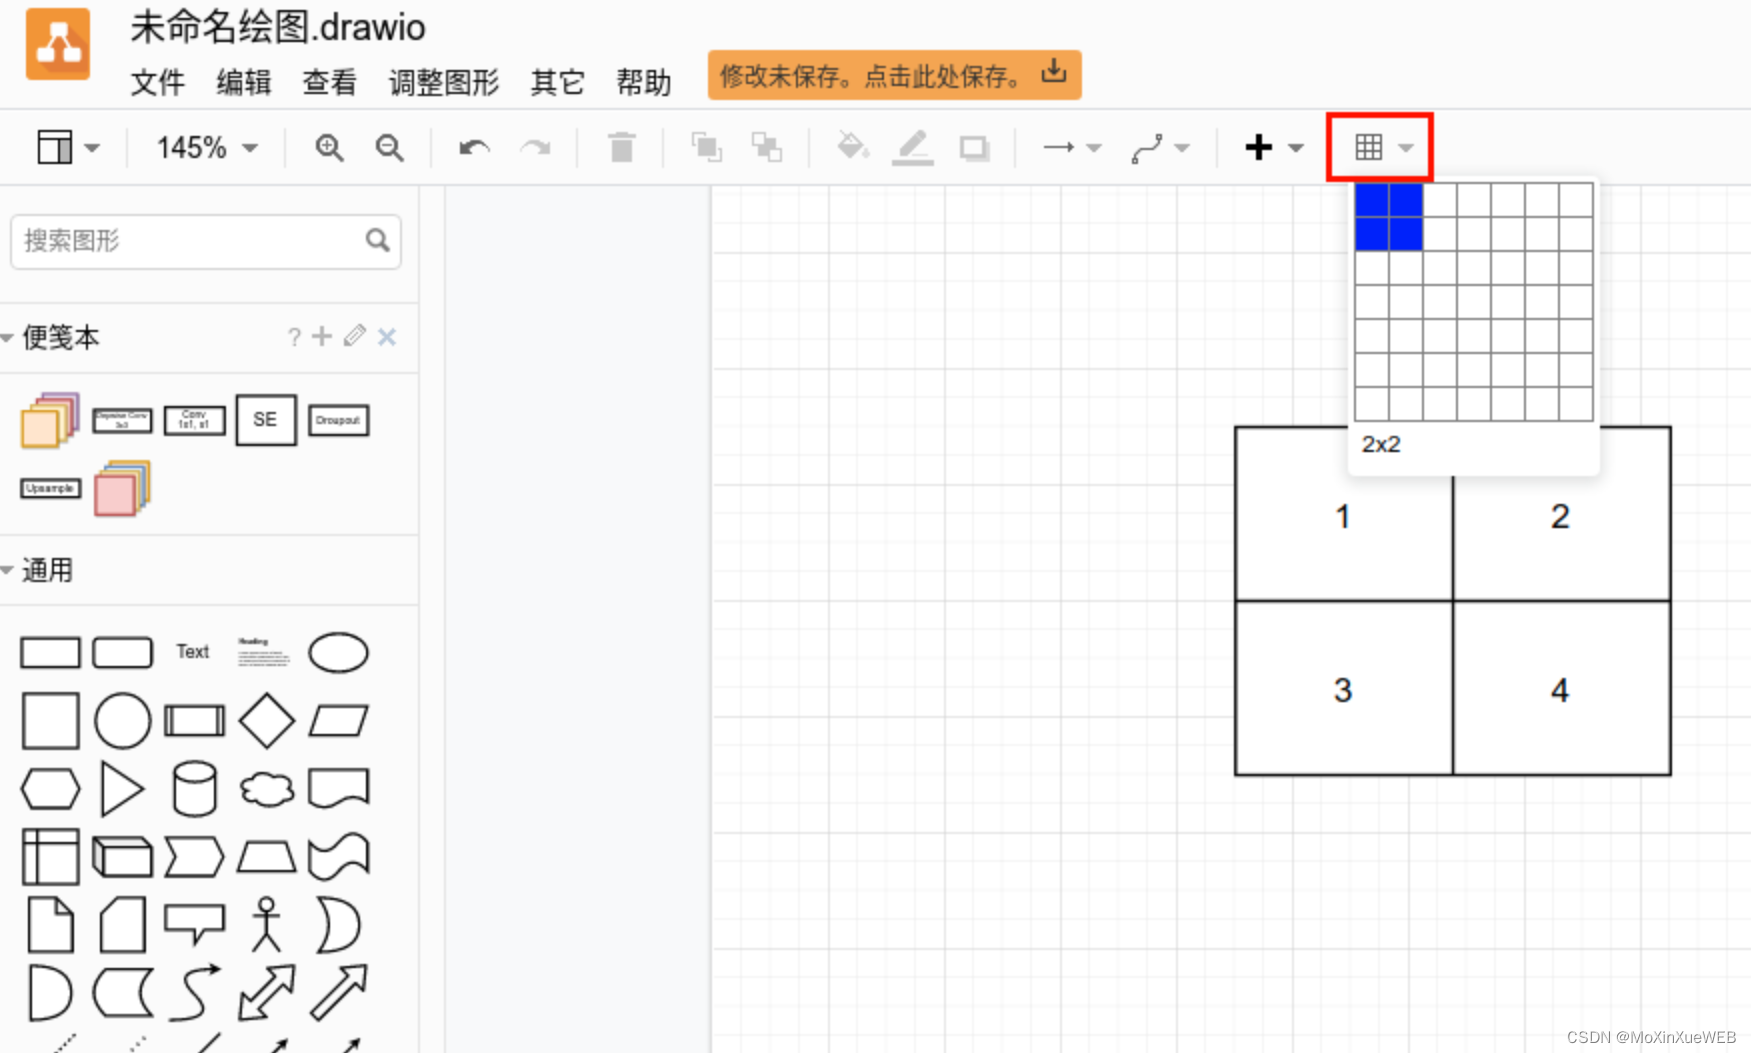Image resolution: width=1751 pixels, height=1053 pixels.
Task: Close the scratchpad with the X
Action: coord(387,337)
